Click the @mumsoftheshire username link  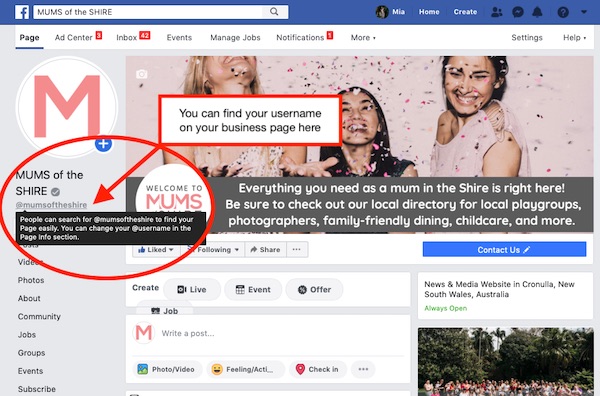51,205
